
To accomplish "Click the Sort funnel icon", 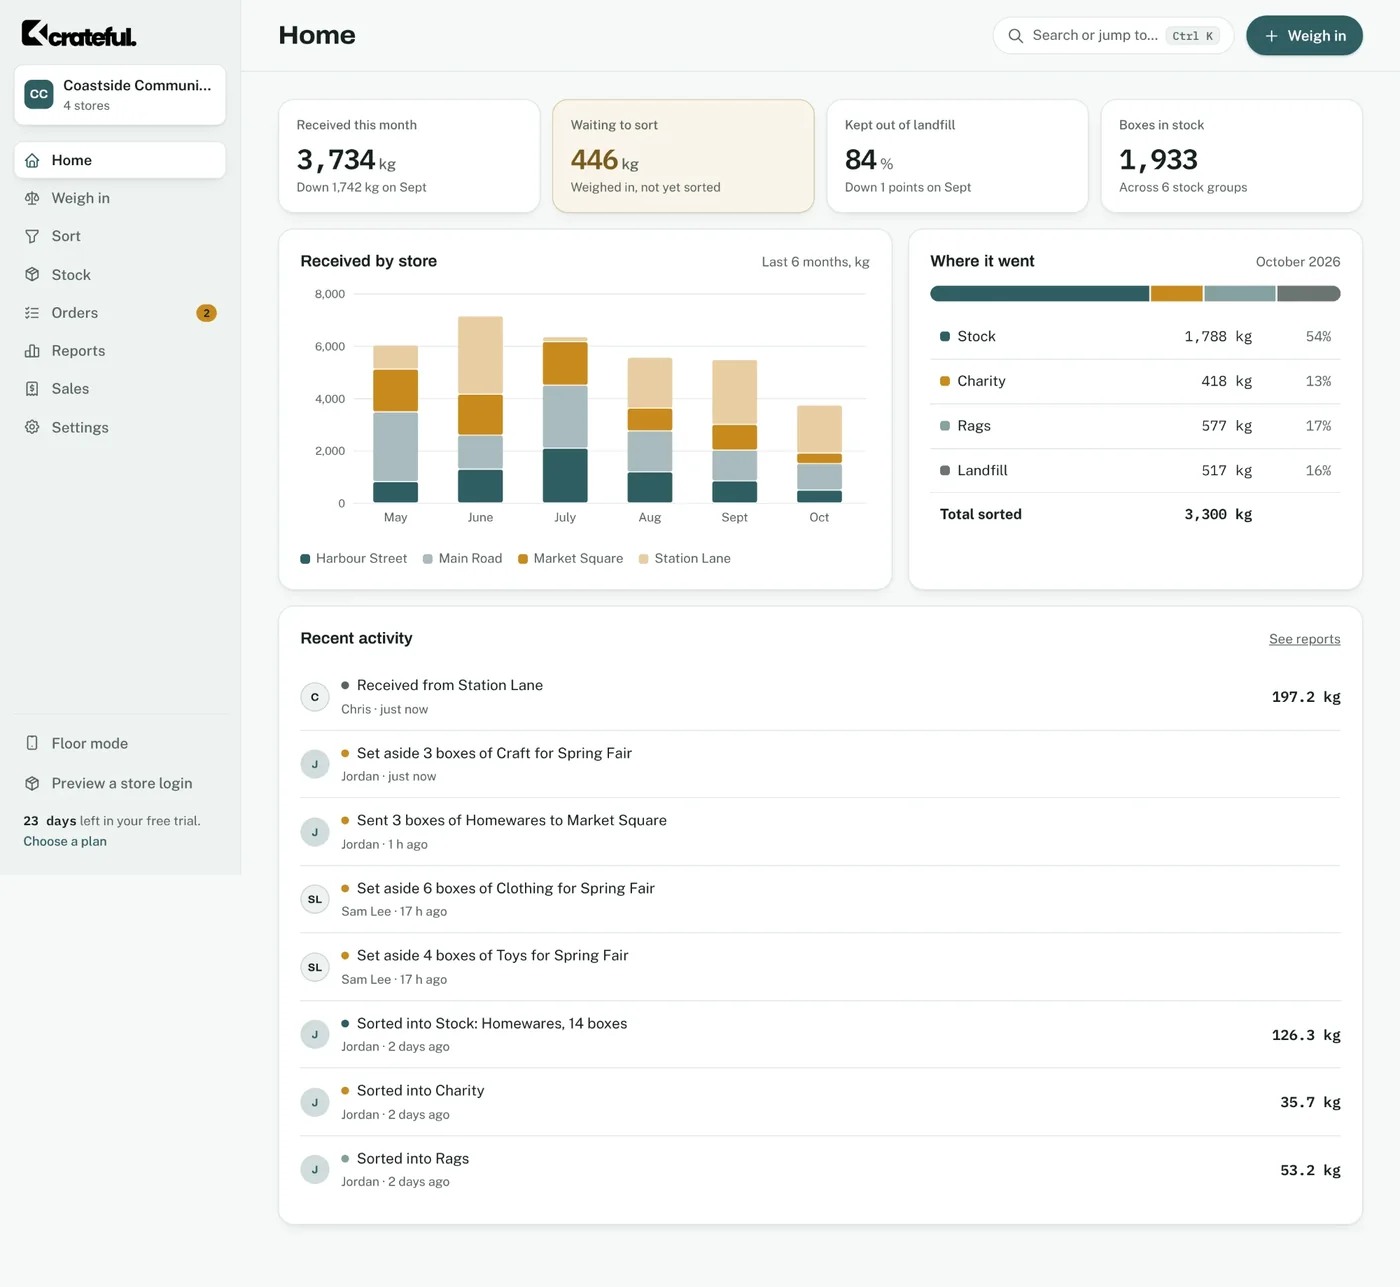I will (32, 236).
